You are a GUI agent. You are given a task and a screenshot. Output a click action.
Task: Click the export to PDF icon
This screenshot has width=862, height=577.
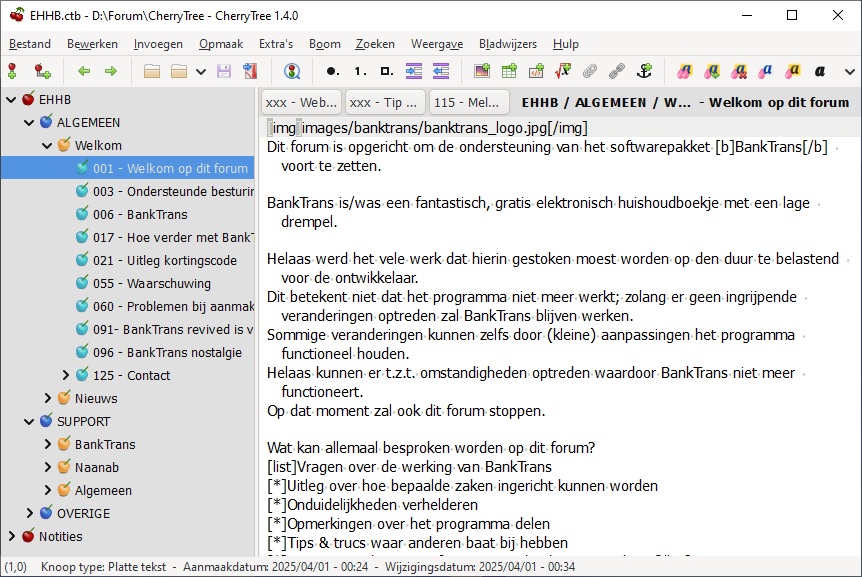tap(249, 71)
